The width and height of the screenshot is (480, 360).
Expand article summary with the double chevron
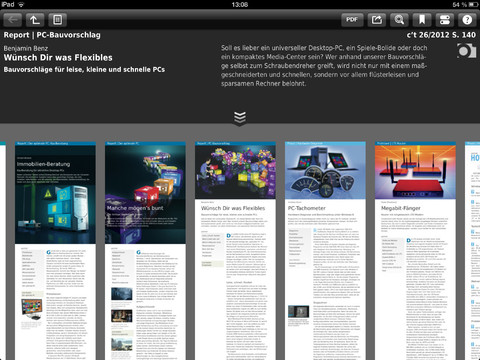pyautogui.click(x=240, y=118)
